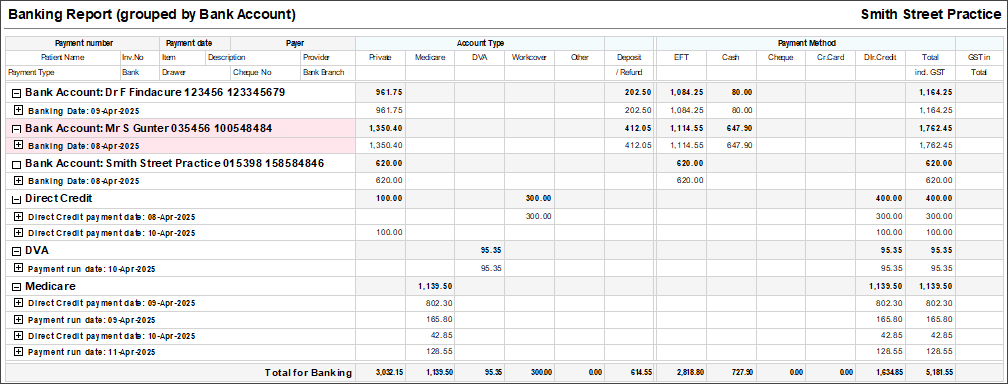
Task: Select the Mr S Gunter bank account row
Action: [x=503, y=128]
